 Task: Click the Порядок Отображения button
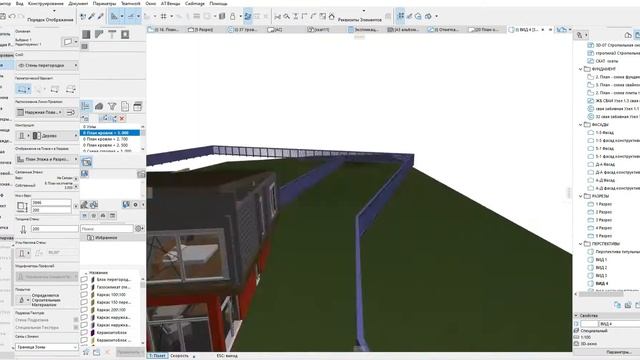tap(51, 19)
